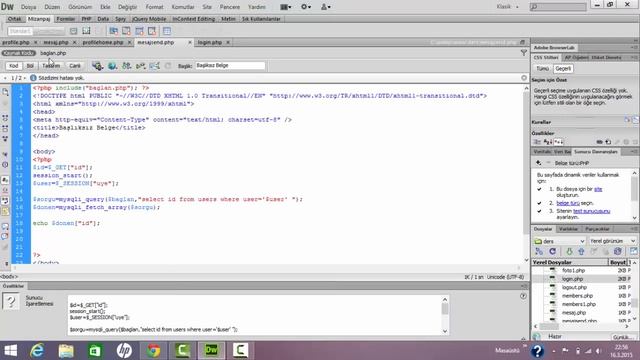The image size is (640, 360).
Task: Click the Check browser compatibility icon
Action: 155,66
